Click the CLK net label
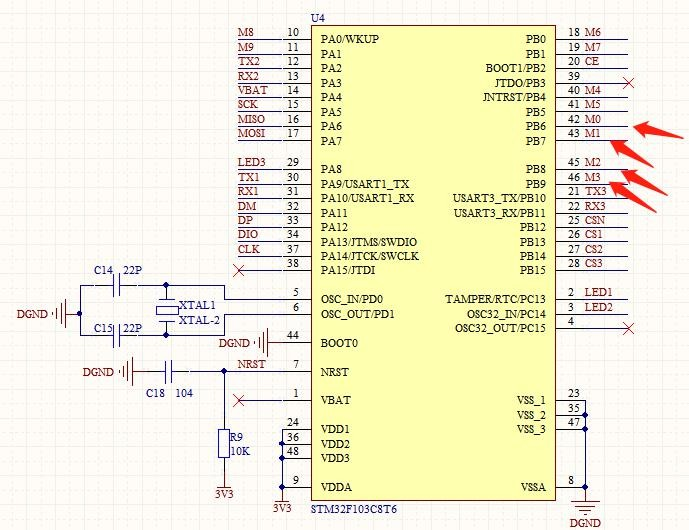689x530 pixels. click(x=249, y=249)
